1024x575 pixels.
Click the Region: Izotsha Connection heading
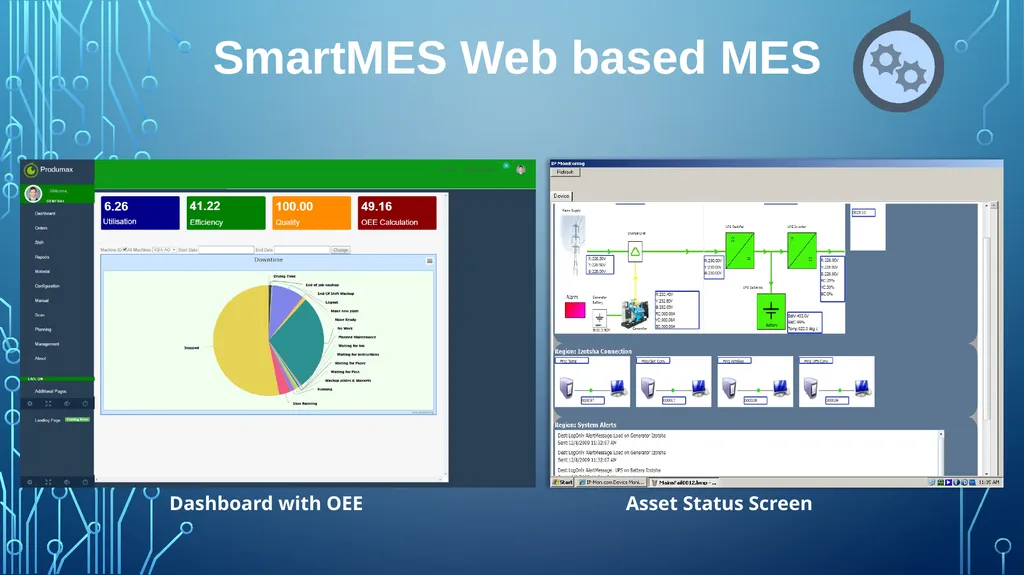point(593,352)
